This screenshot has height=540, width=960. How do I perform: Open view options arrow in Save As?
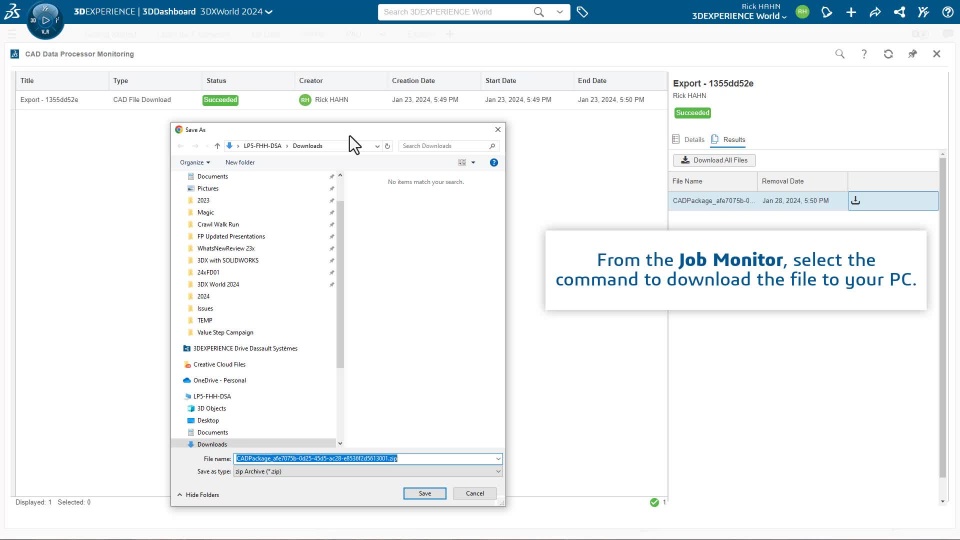473,162
